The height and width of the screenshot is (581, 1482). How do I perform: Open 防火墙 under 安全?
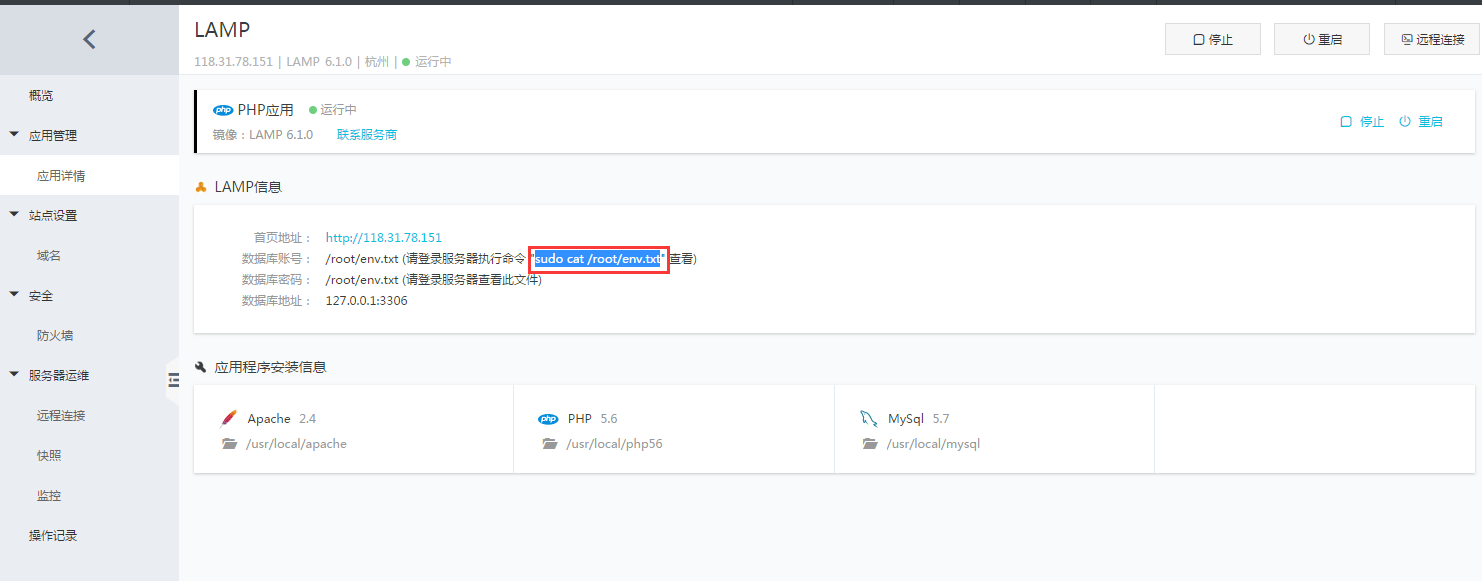tap(55, 336)
